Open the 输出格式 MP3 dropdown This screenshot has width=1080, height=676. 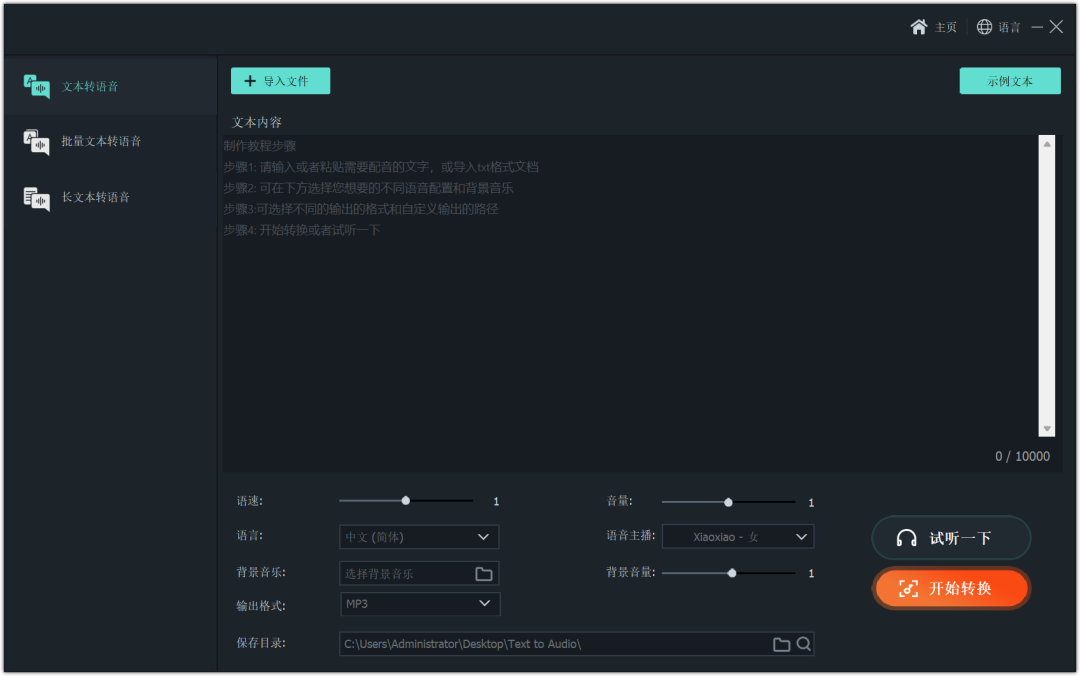419,604
